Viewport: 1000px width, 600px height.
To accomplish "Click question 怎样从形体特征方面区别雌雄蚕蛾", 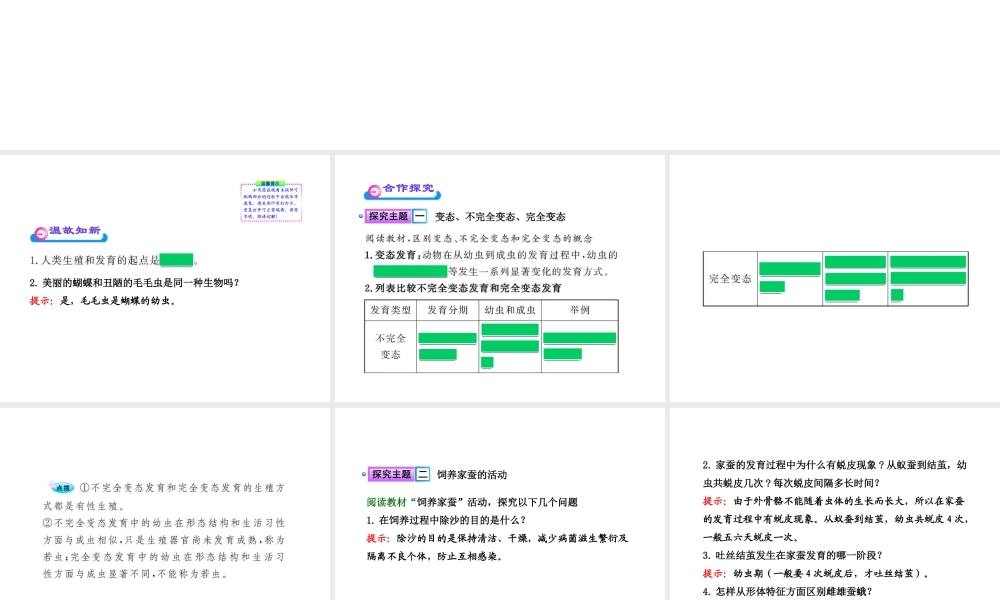I will pos(788,592).
